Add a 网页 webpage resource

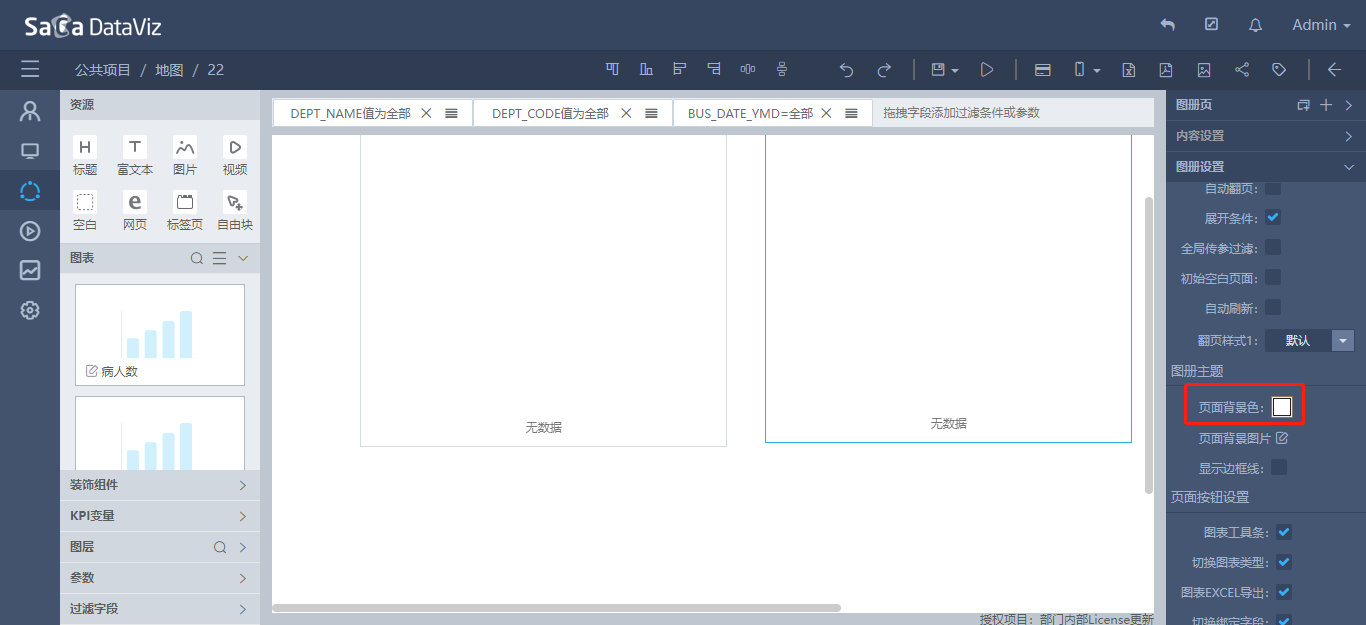[135, 211]
